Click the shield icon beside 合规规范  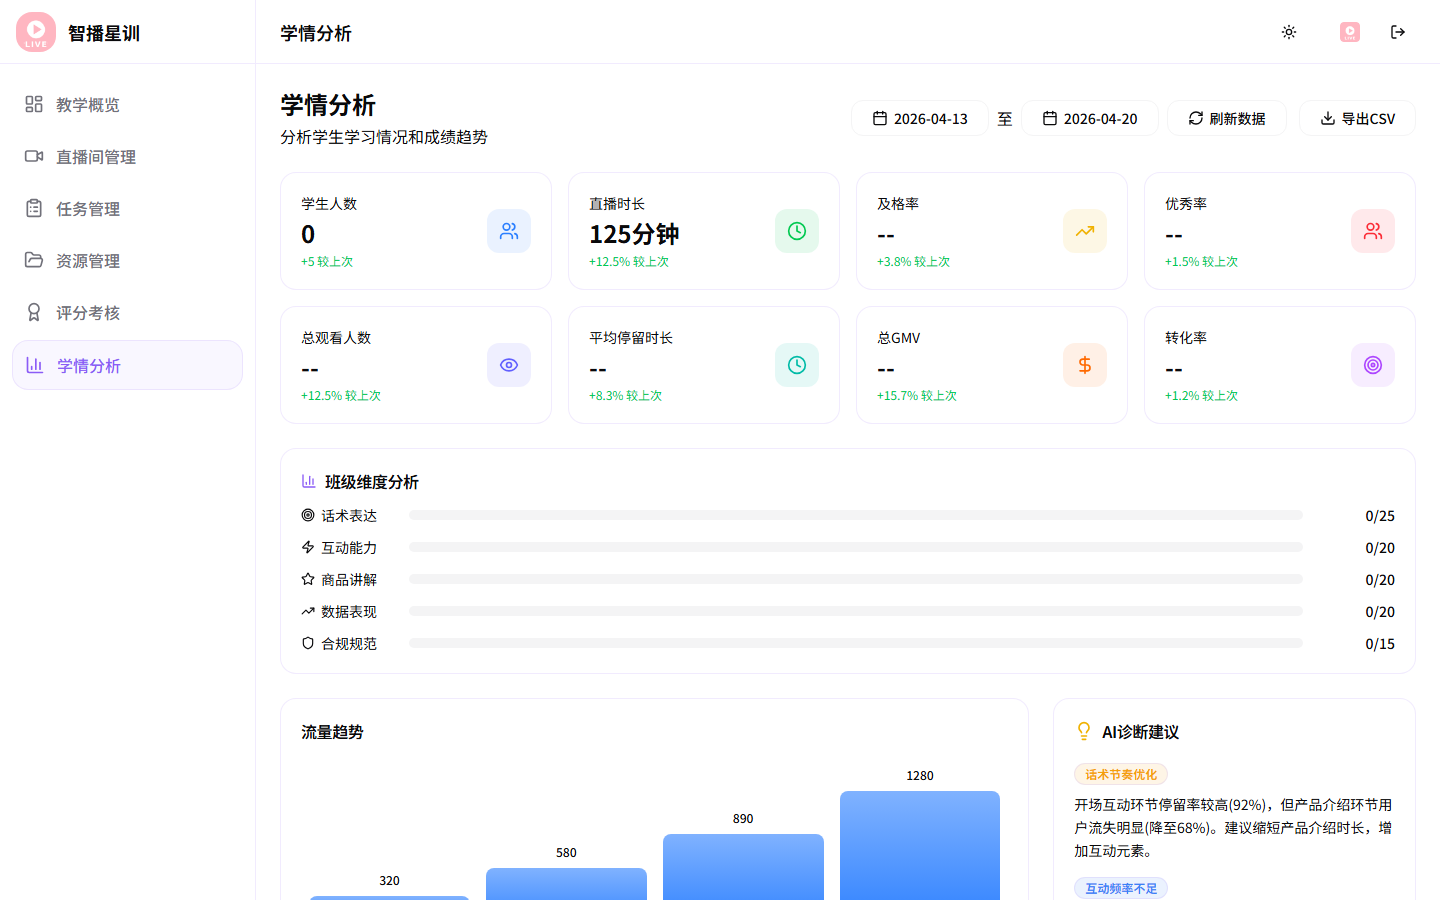[x=308, y=643]
